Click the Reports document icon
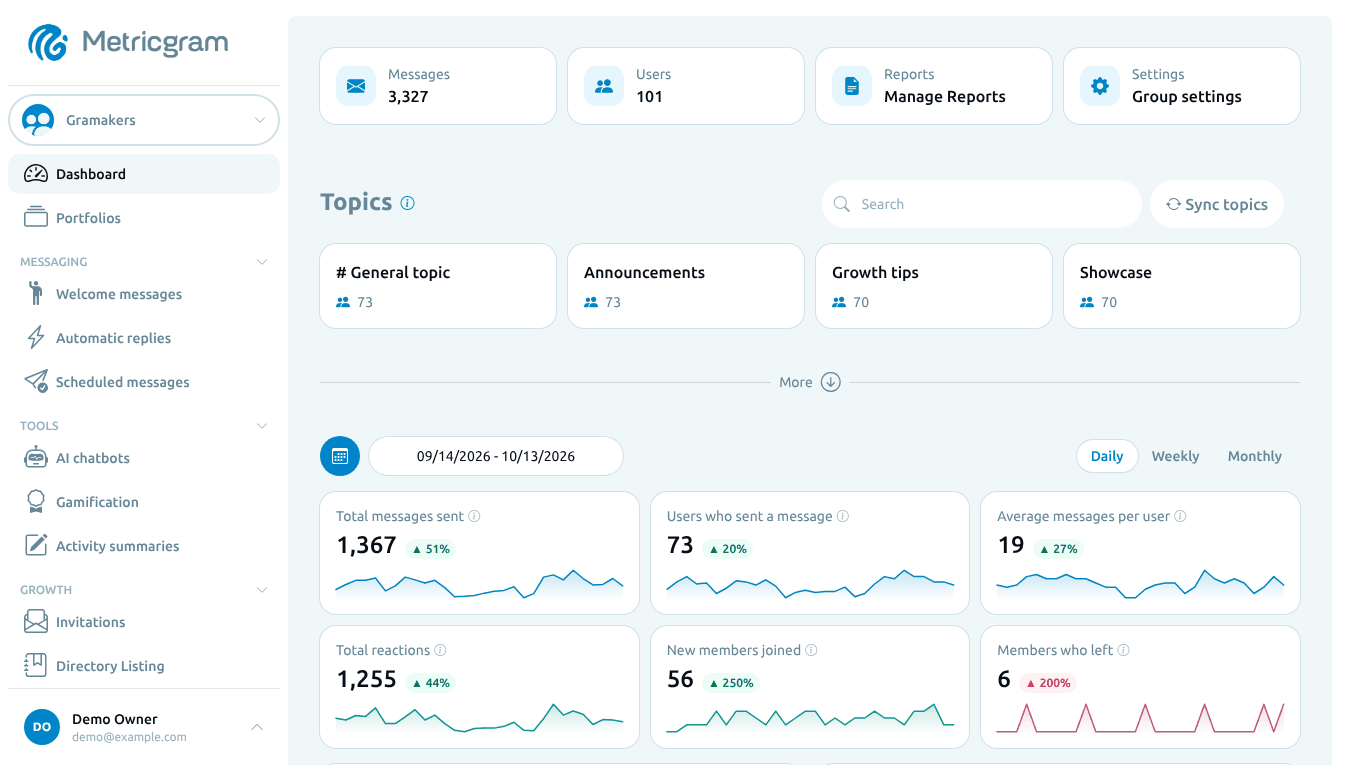The image size is (1348, 765). pyautogui.click(x=852, y=86)
